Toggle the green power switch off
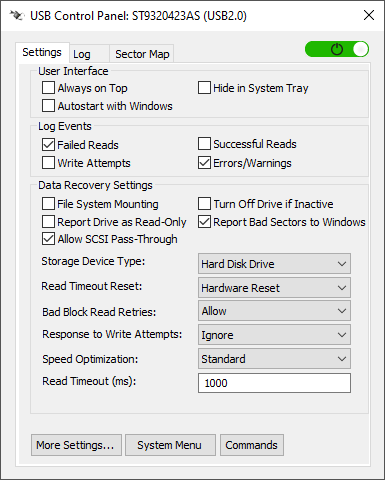The height and width of the screenshot is (480, 385). (337, 49)
